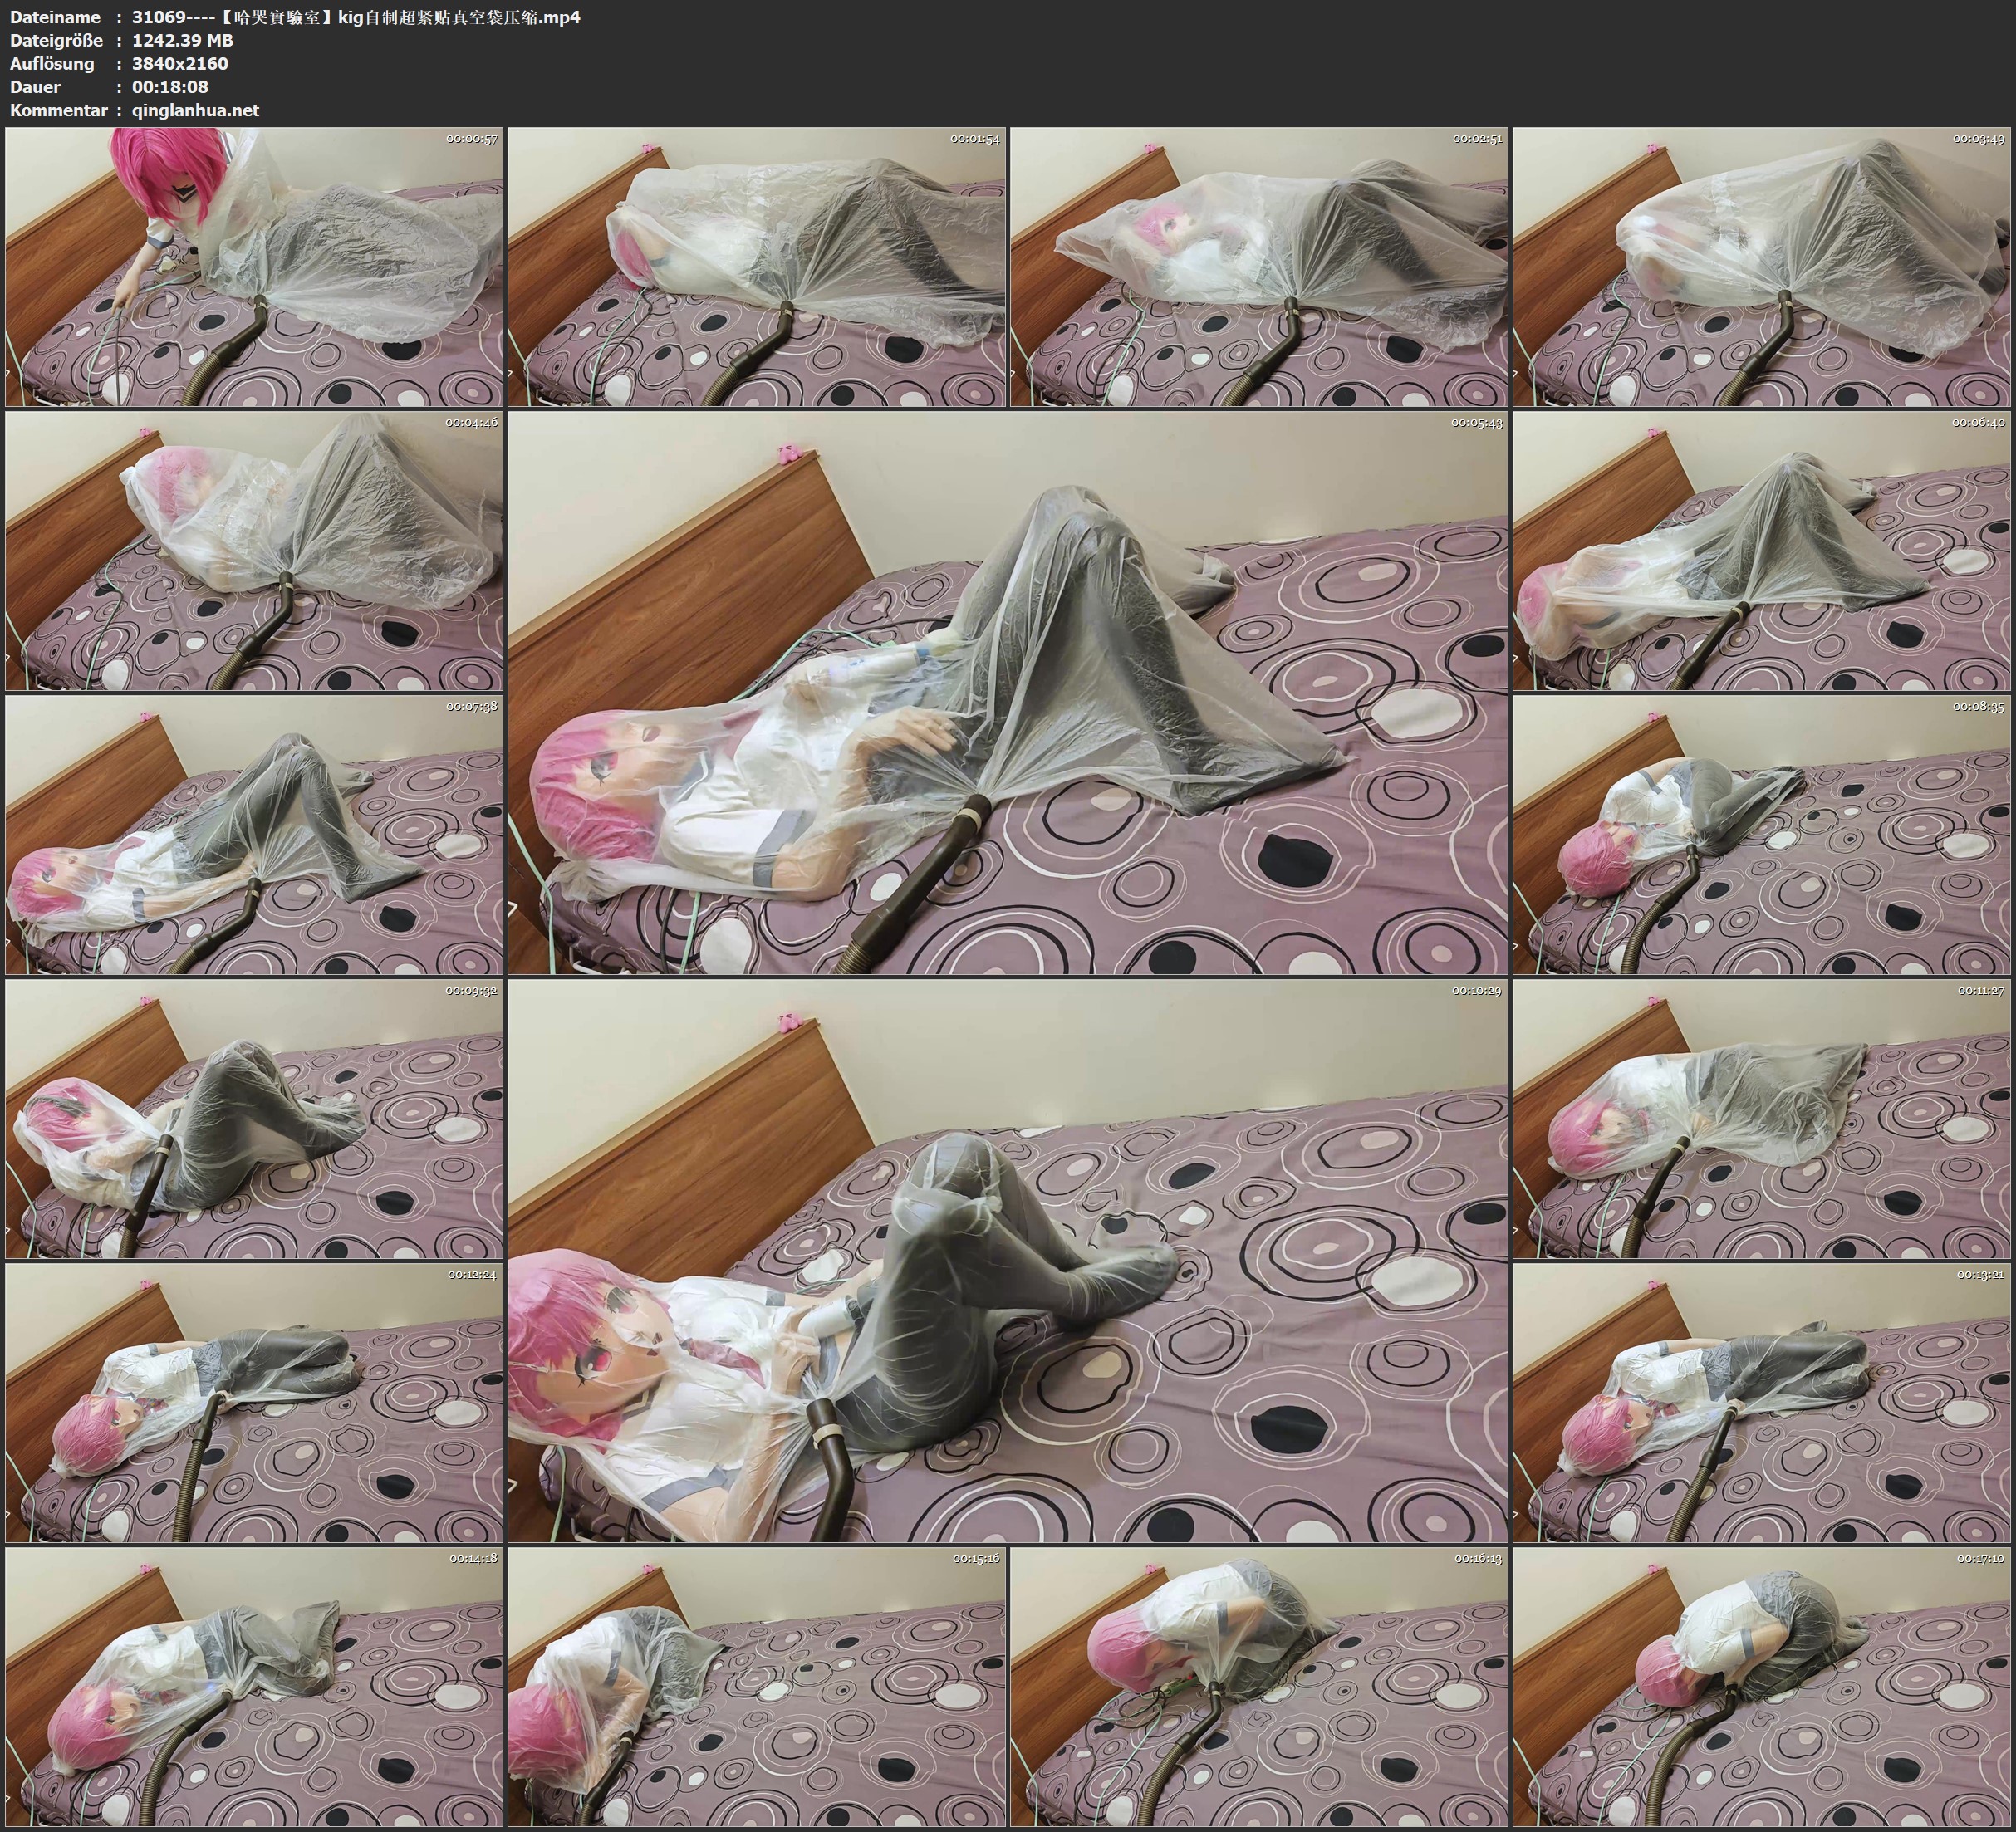Screen dimensions: 2016x1832
Task: Click the thumbnail timestamped 00:00:57
Action: 254,267
